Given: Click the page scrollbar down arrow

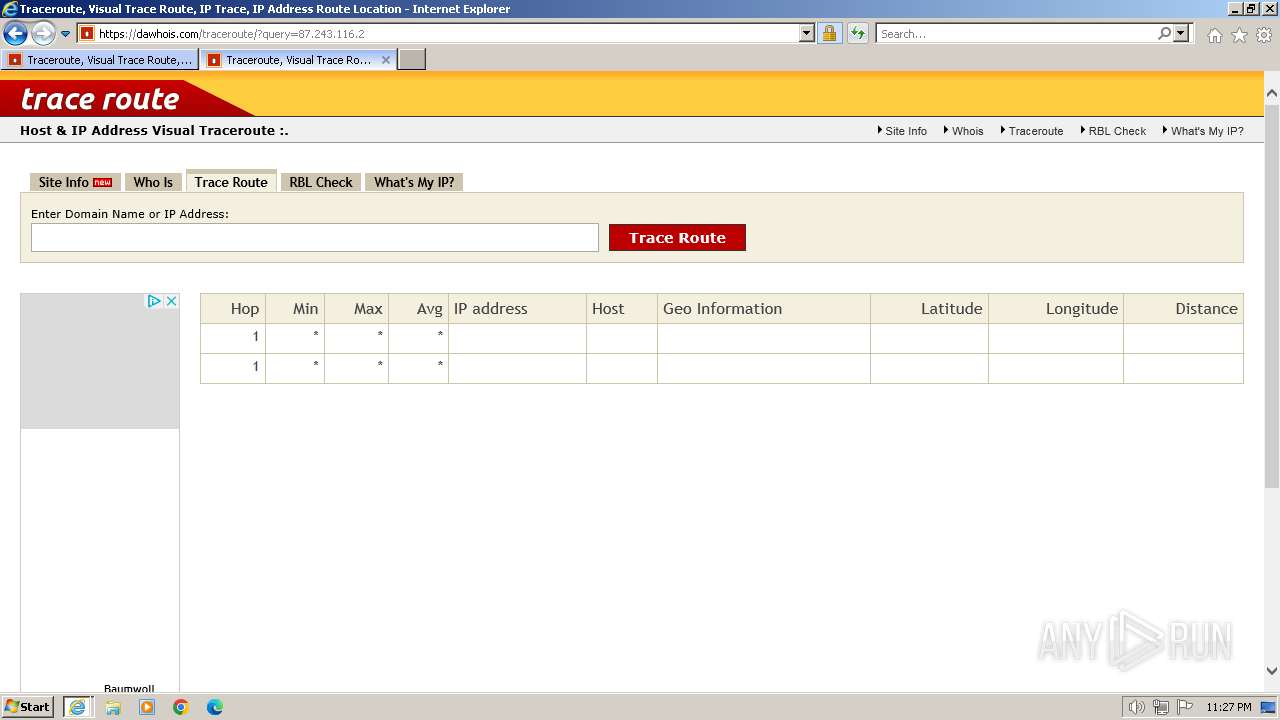Looking at the screenshot, I should pos(1272,671).
